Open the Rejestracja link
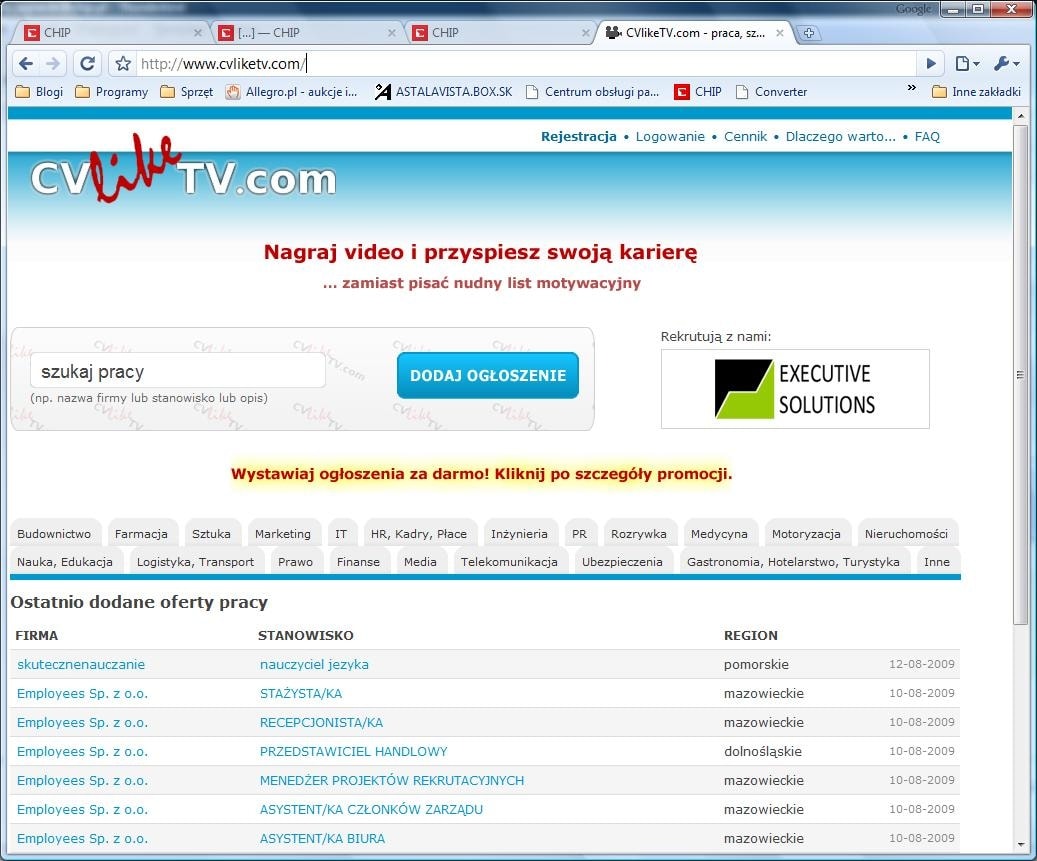Screen dimensions: 1037x861 579,136
